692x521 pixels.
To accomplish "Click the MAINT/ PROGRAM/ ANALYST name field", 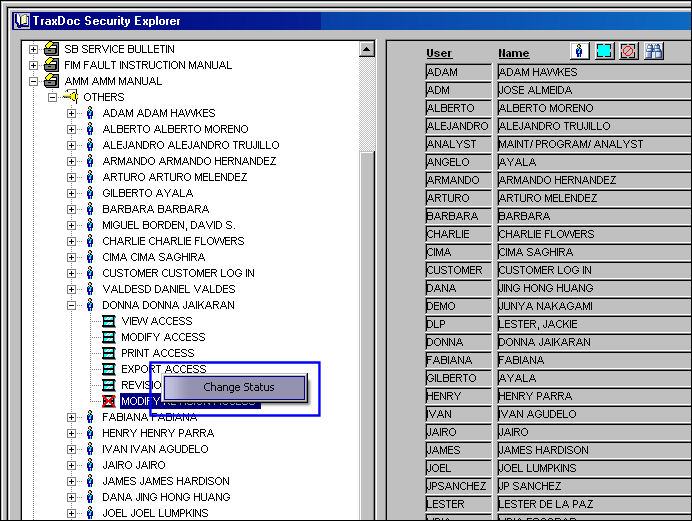I will click(x=594, y=144).
